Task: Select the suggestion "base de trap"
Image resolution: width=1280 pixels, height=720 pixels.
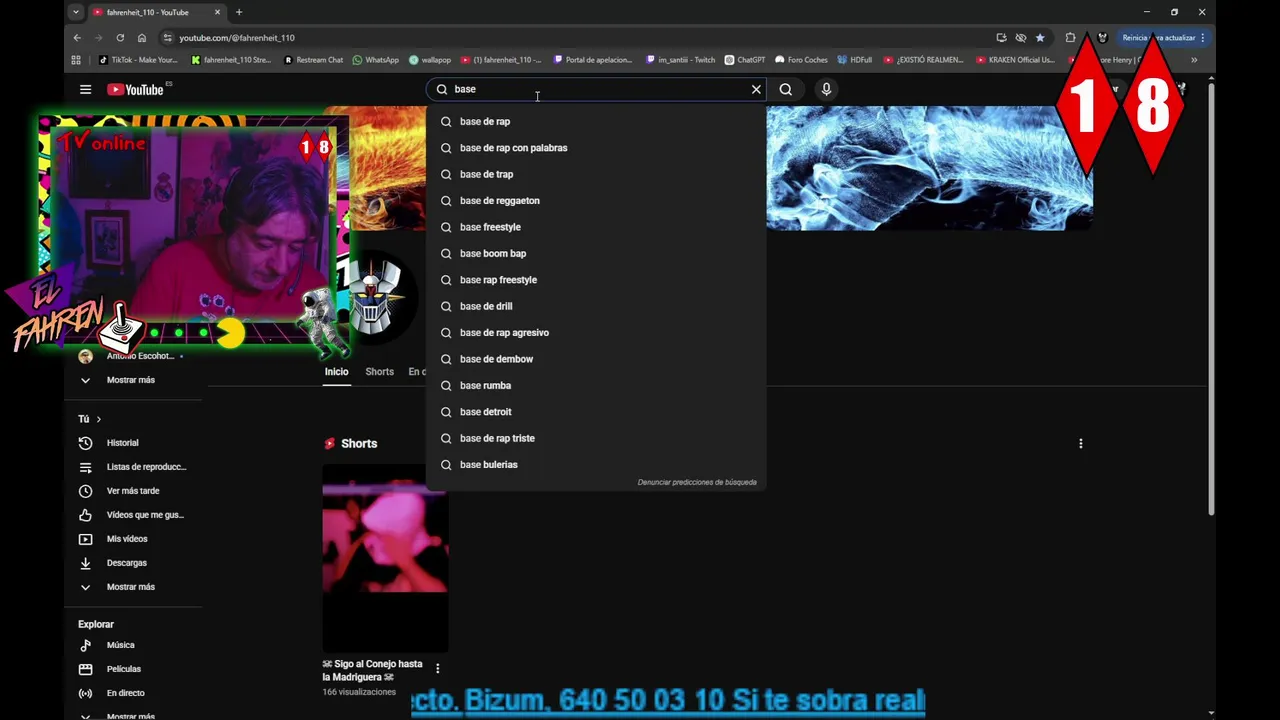Action: [x=596, y=174]
